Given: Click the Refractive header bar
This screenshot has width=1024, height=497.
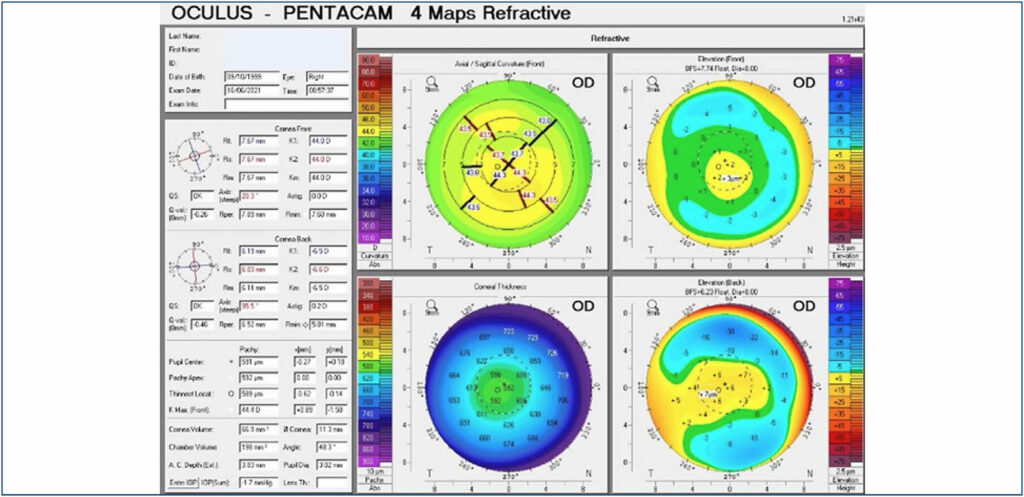Looking at the screenshot, I should tap(610, 38).
